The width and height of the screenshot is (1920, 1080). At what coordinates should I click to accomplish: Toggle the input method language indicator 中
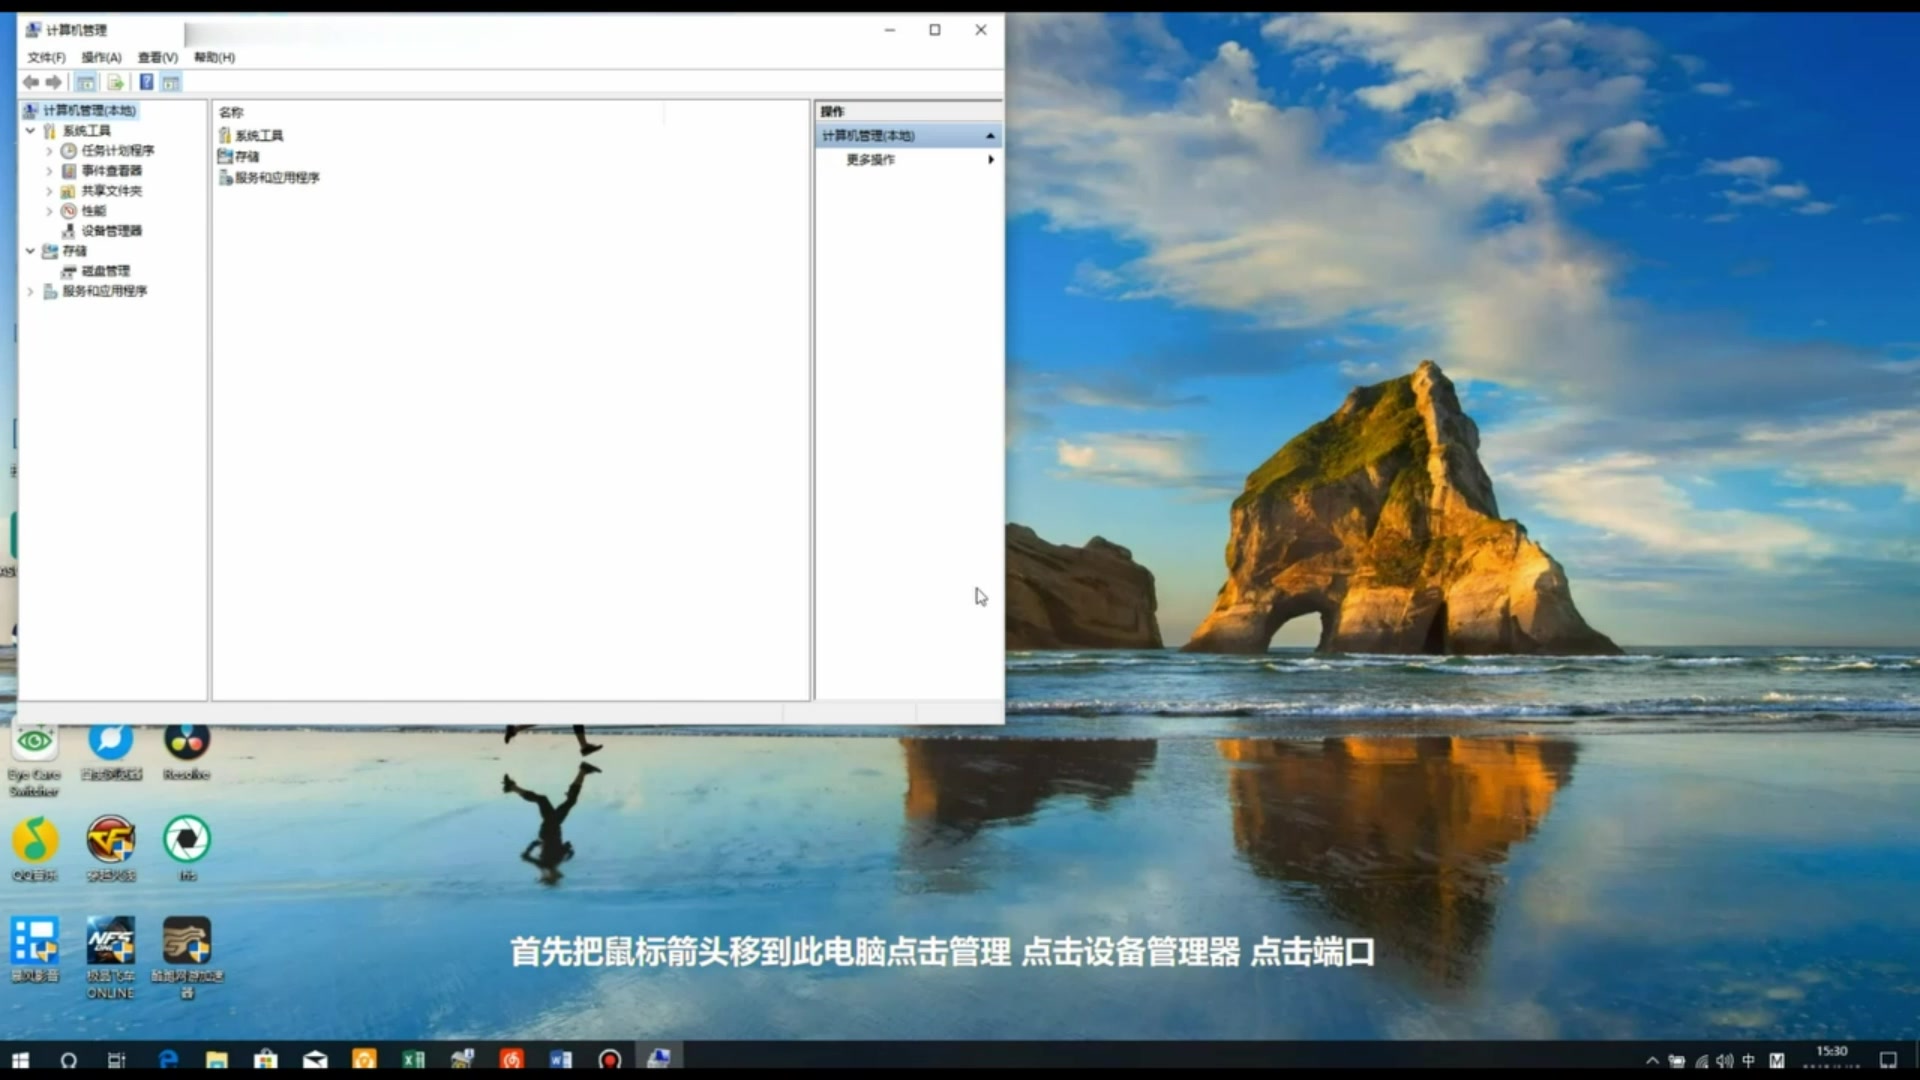(1748, 1059)
